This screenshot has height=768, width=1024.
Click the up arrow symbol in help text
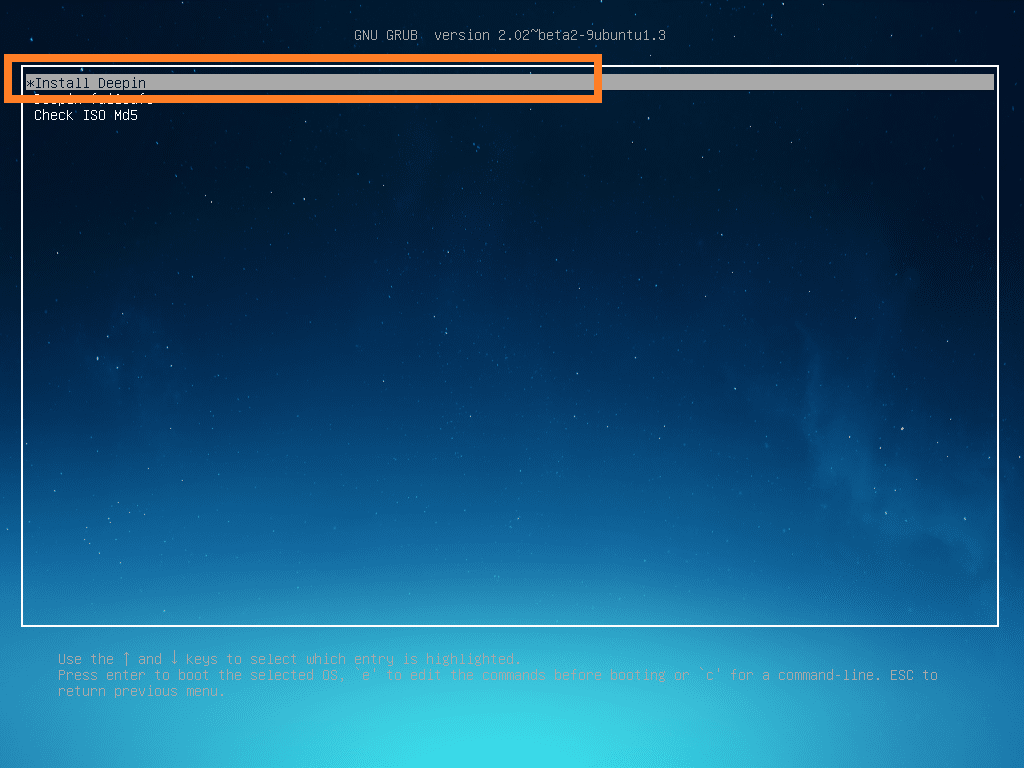pyautogui.click(x=127, y=659)
